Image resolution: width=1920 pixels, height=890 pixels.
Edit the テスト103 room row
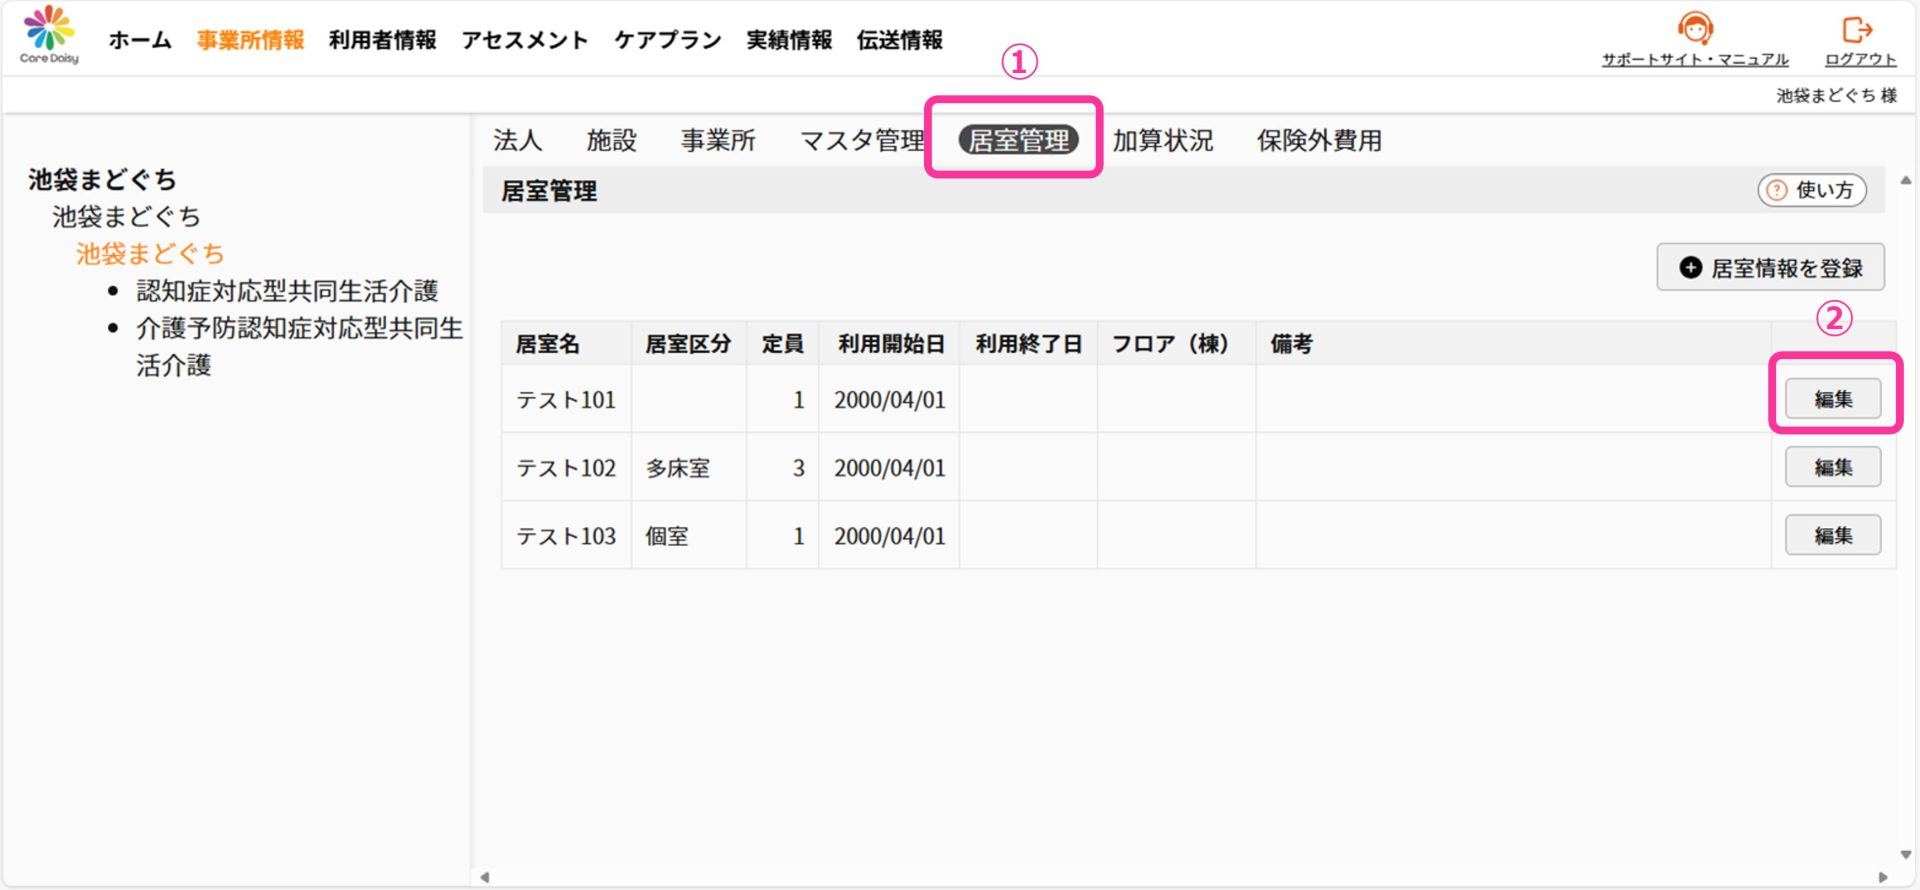pos(1833,535)
